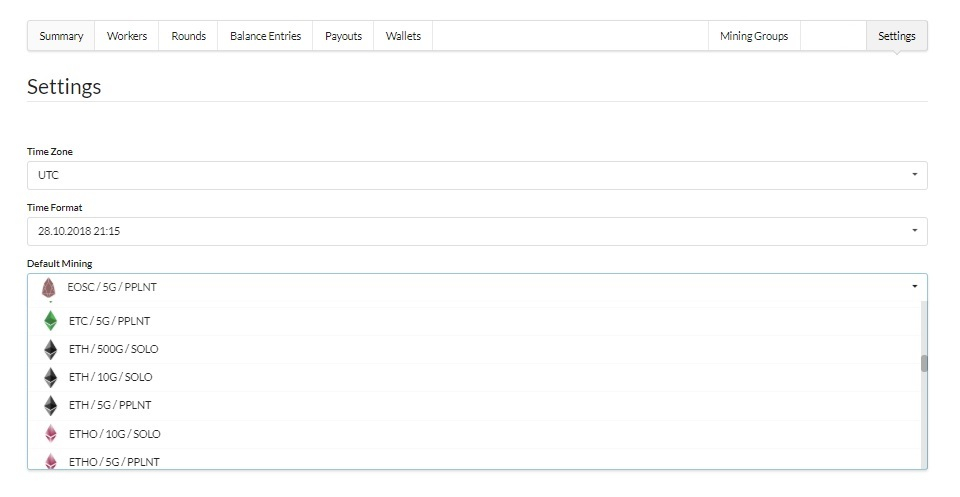The width and height of the screenshot is (960, 497).
Task: Click the ETH 10G SOLO diamond icon
Action: [x=51, y=377]
